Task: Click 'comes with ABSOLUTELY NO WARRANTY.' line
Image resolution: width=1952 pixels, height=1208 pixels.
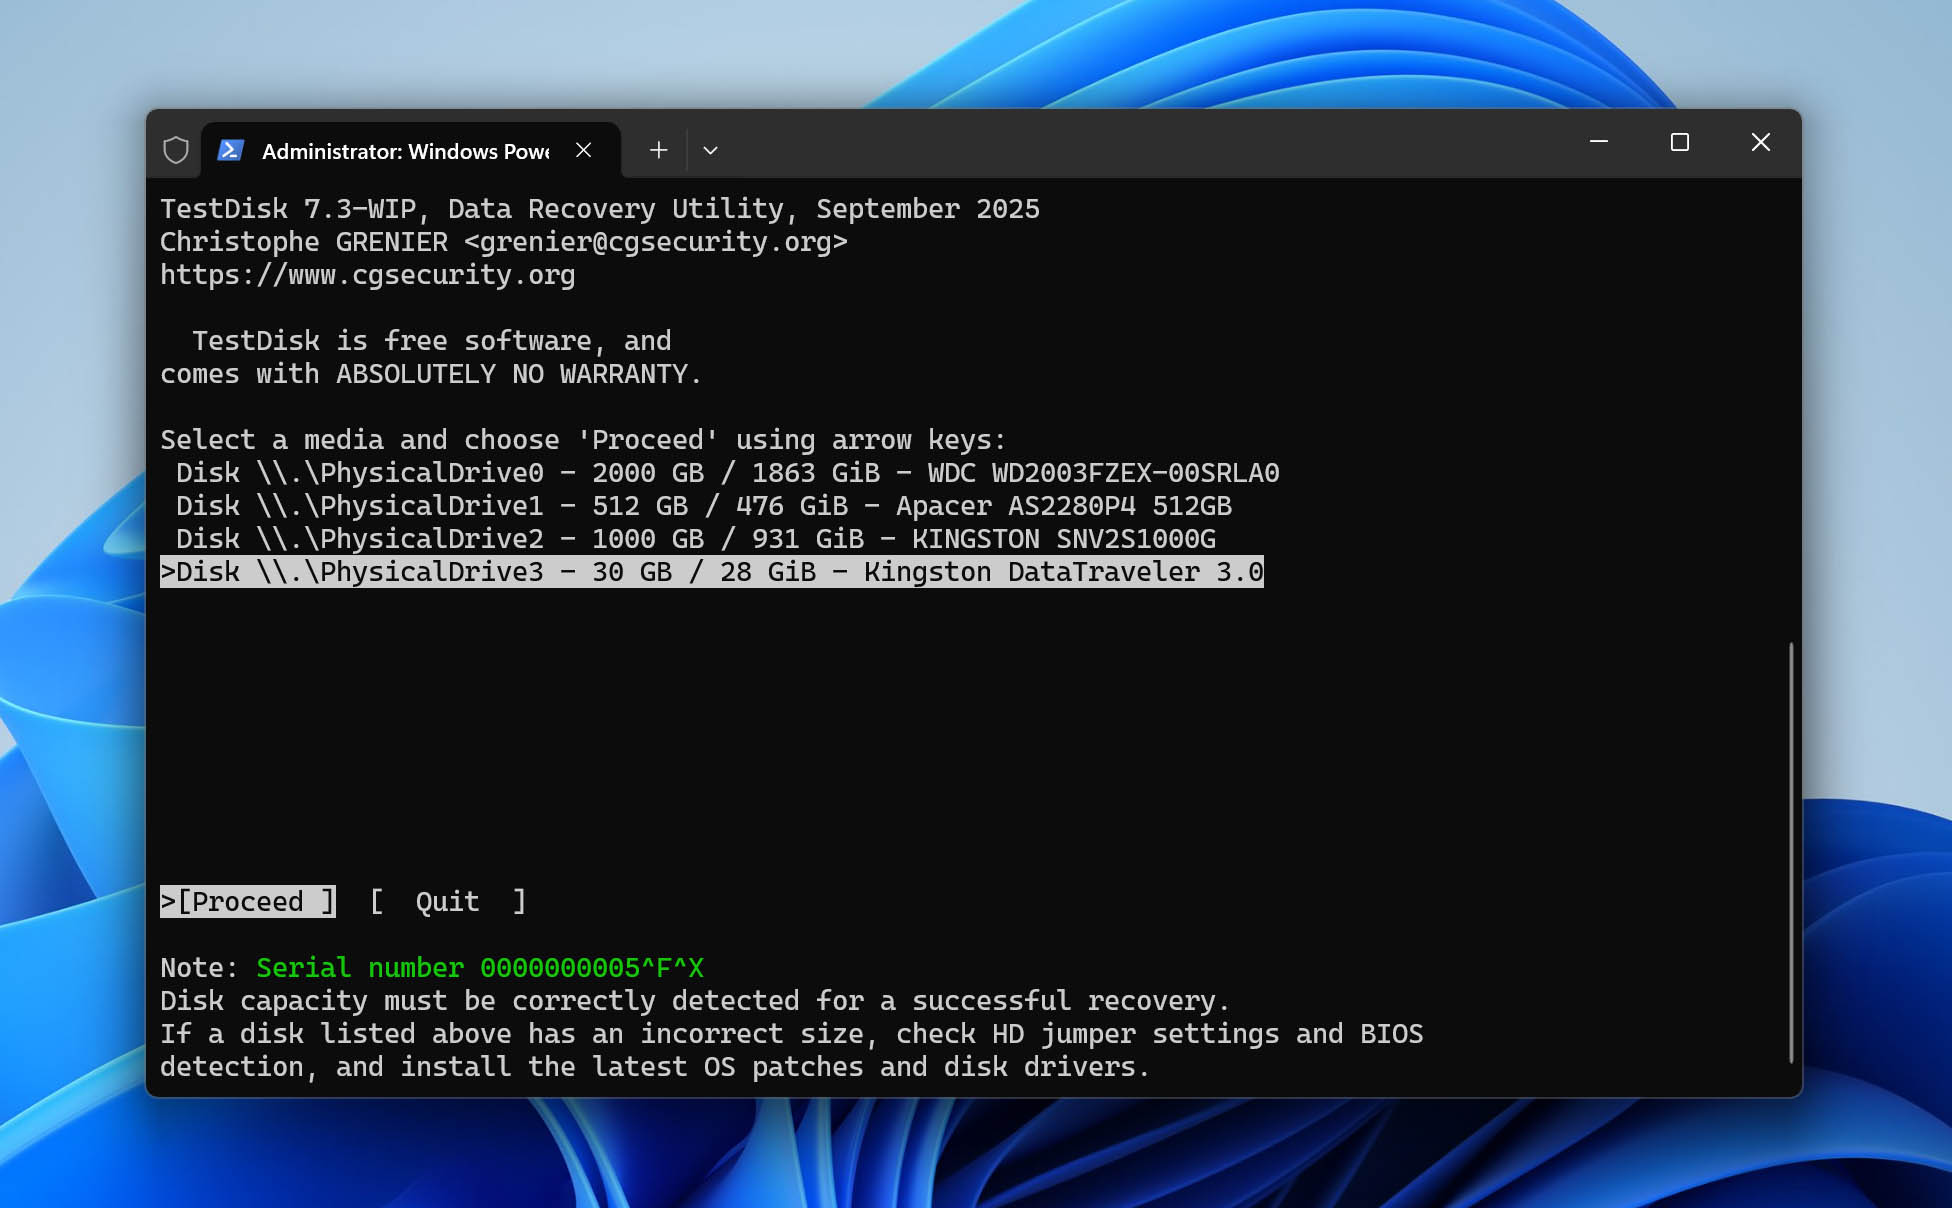Action: 431,374
